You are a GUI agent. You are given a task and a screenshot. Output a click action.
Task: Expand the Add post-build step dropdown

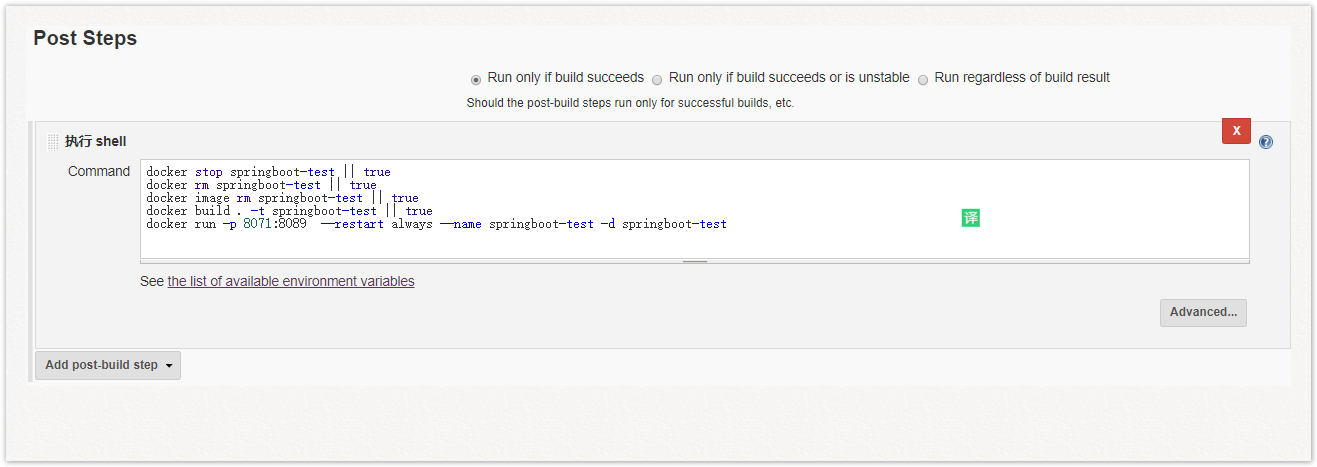[x=108, y=365]
